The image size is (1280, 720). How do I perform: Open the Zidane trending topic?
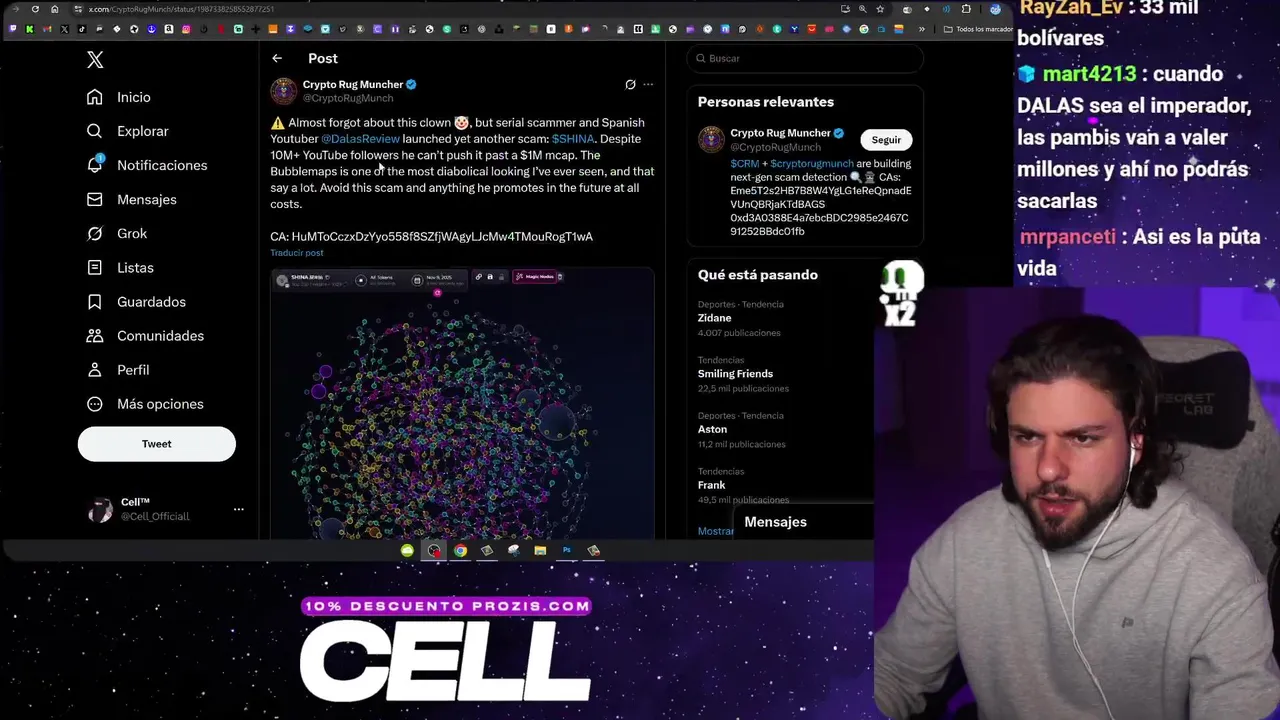[714, 318]
